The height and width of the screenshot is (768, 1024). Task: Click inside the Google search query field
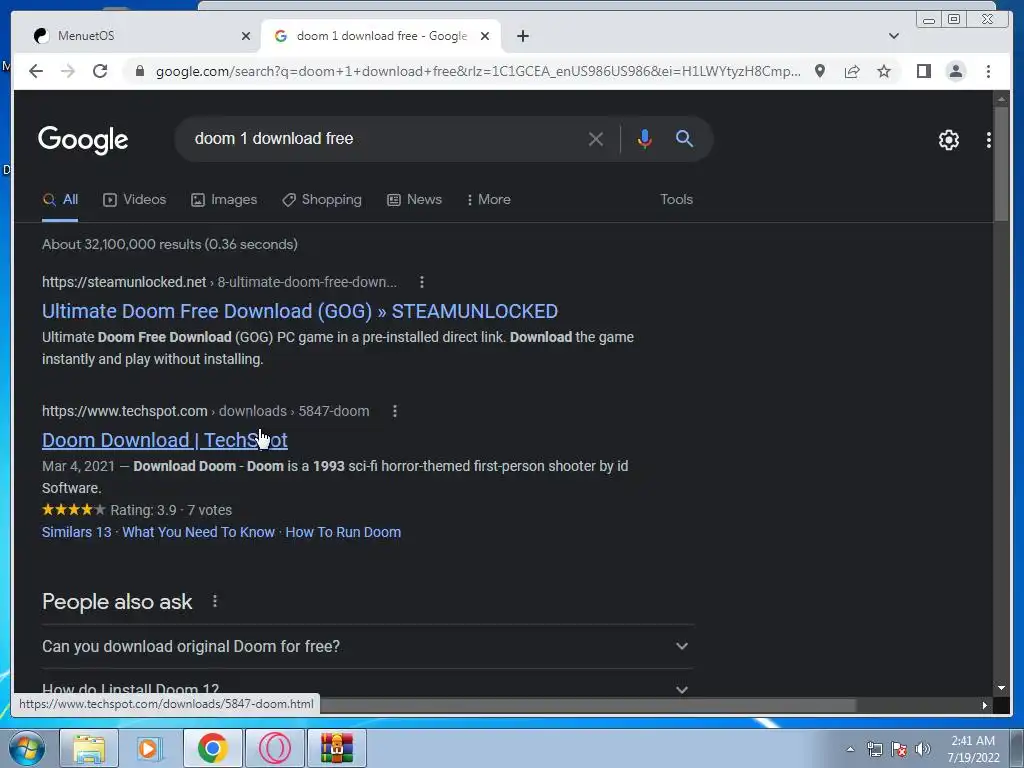pyautogui.click(x=385, y=139)
